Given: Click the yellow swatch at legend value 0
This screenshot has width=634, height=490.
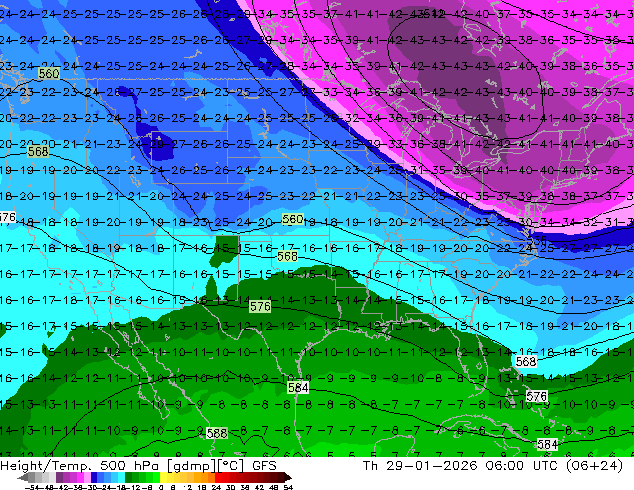Looking at the screenshot, I should click(x=163, y=477).
